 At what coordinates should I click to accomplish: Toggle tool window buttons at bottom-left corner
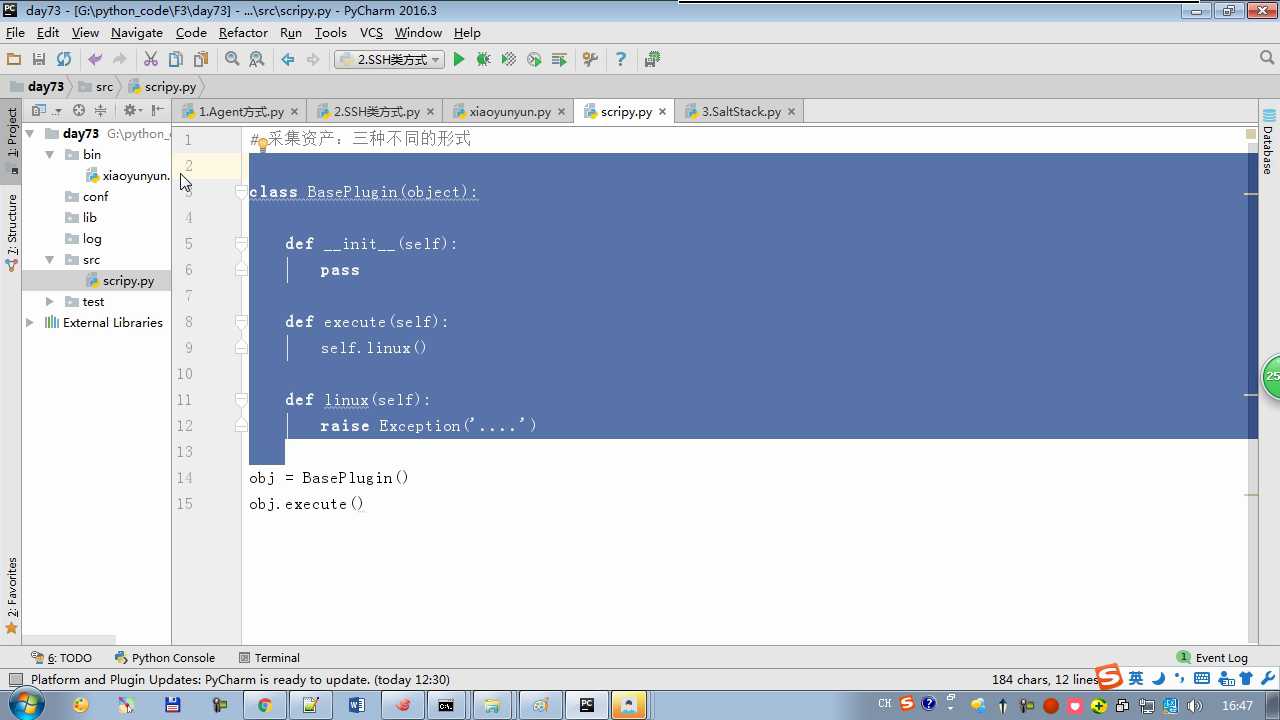tap(14, 680)
